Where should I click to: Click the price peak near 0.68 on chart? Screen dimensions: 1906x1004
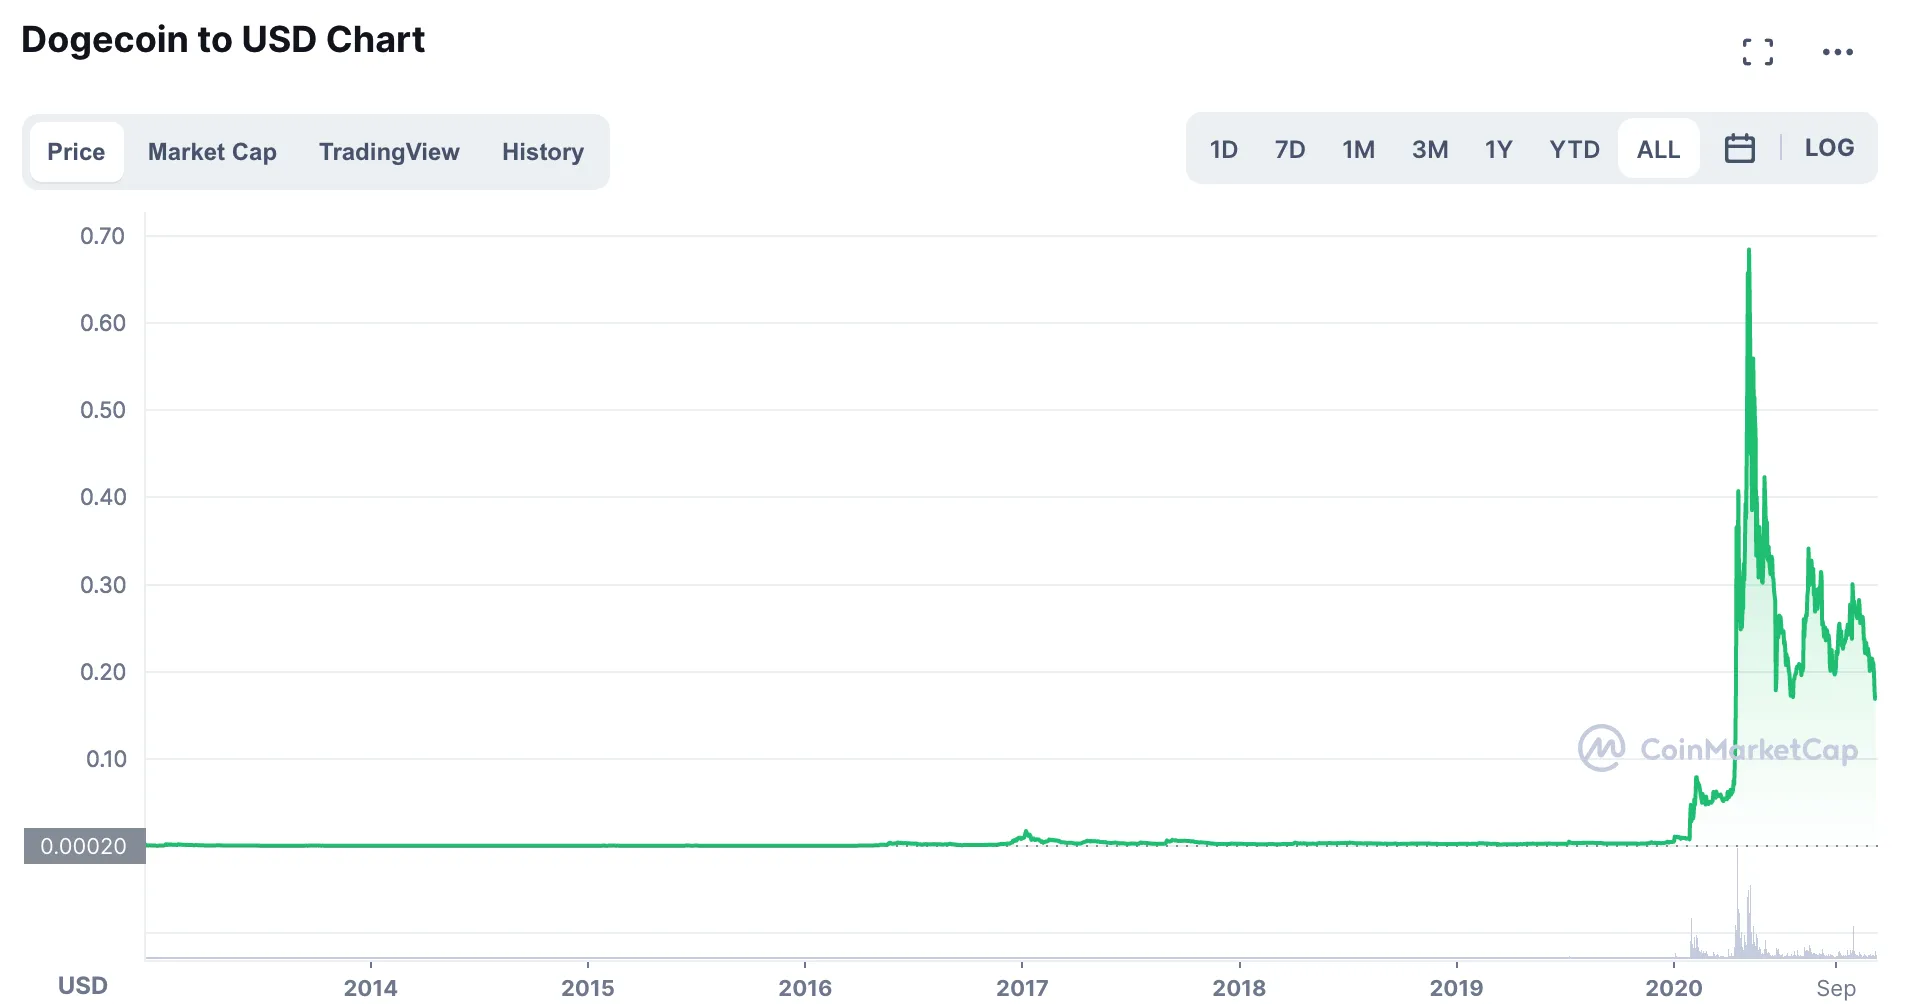1748,252
